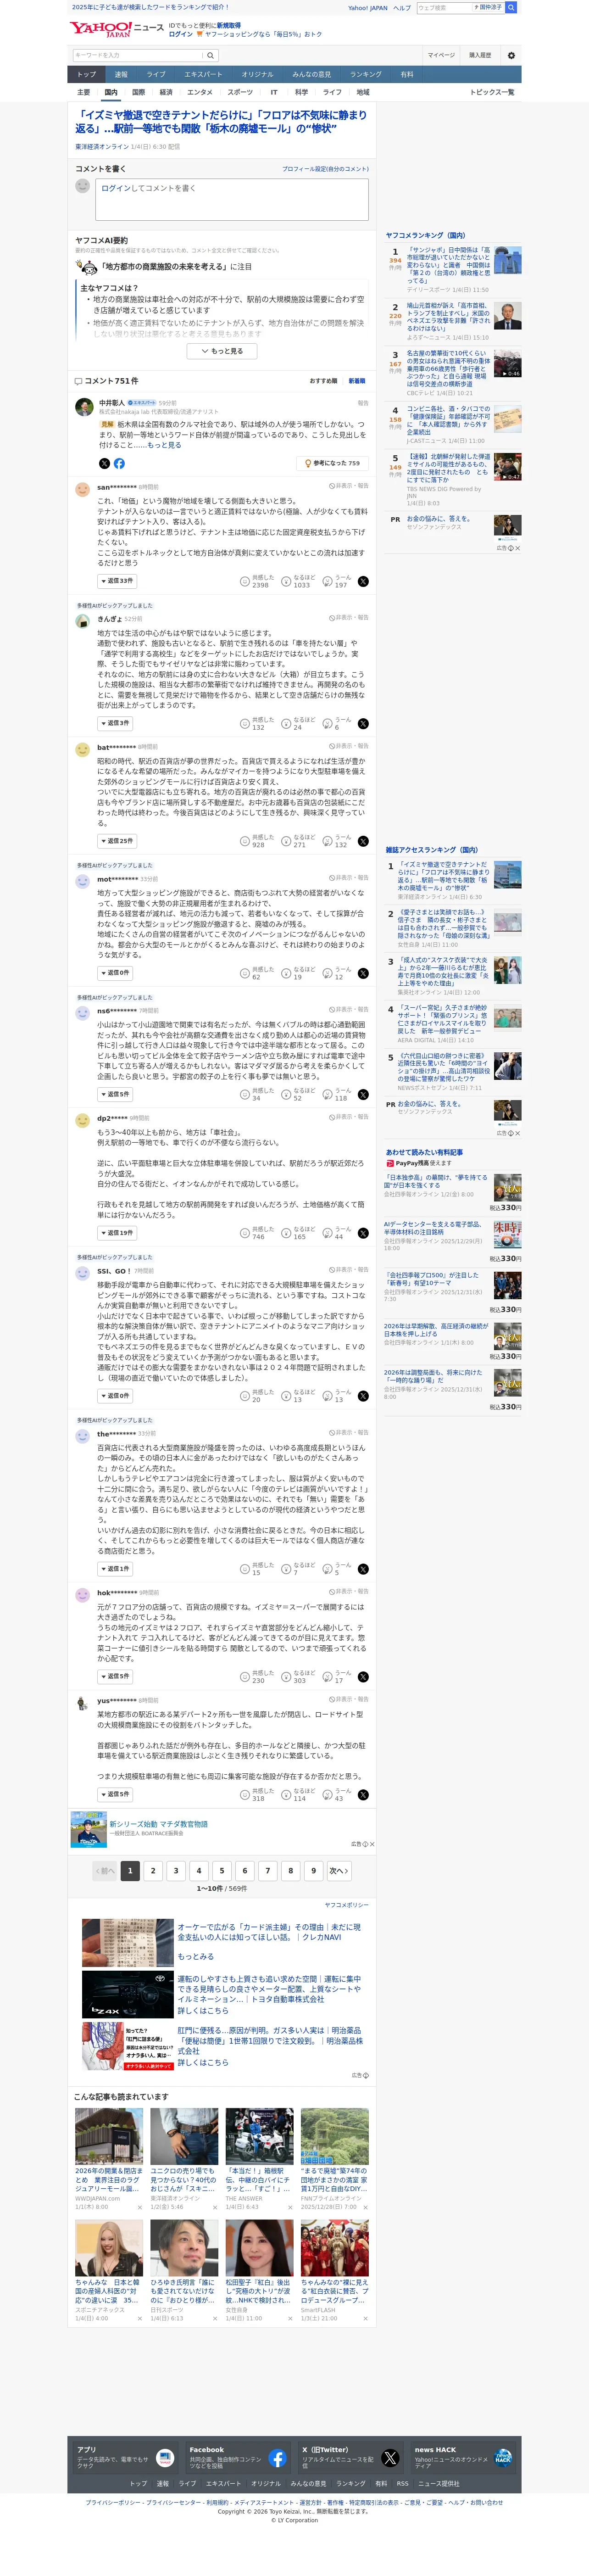
Task: Open rank 1 サンジャポ article thumbnail
Action: pos(507,261)
